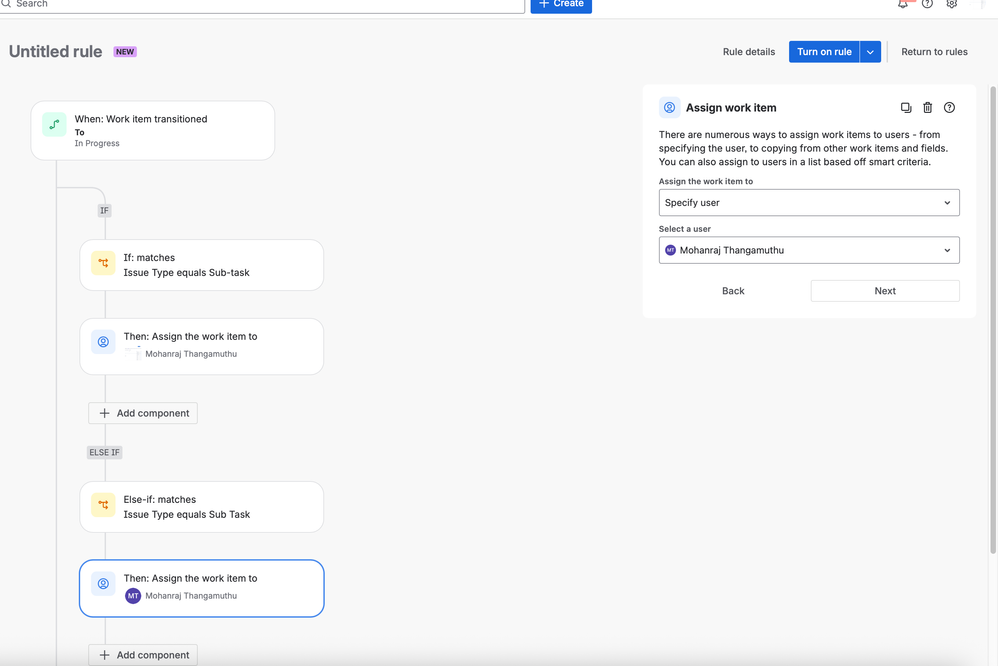The height and width of the screenshot is (666, 998).
Task: Open the help icon in top bar
Action: coord(927,4)
